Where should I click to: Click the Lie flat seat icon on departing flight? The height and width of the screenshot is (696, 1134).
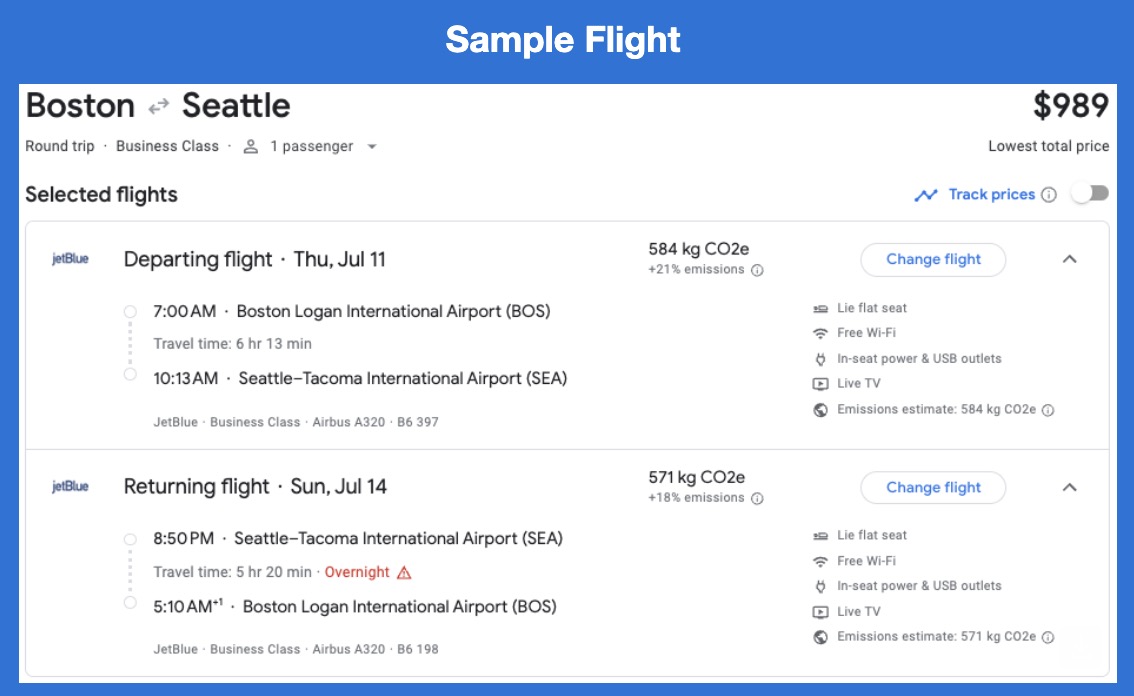(x=820, y=308)
